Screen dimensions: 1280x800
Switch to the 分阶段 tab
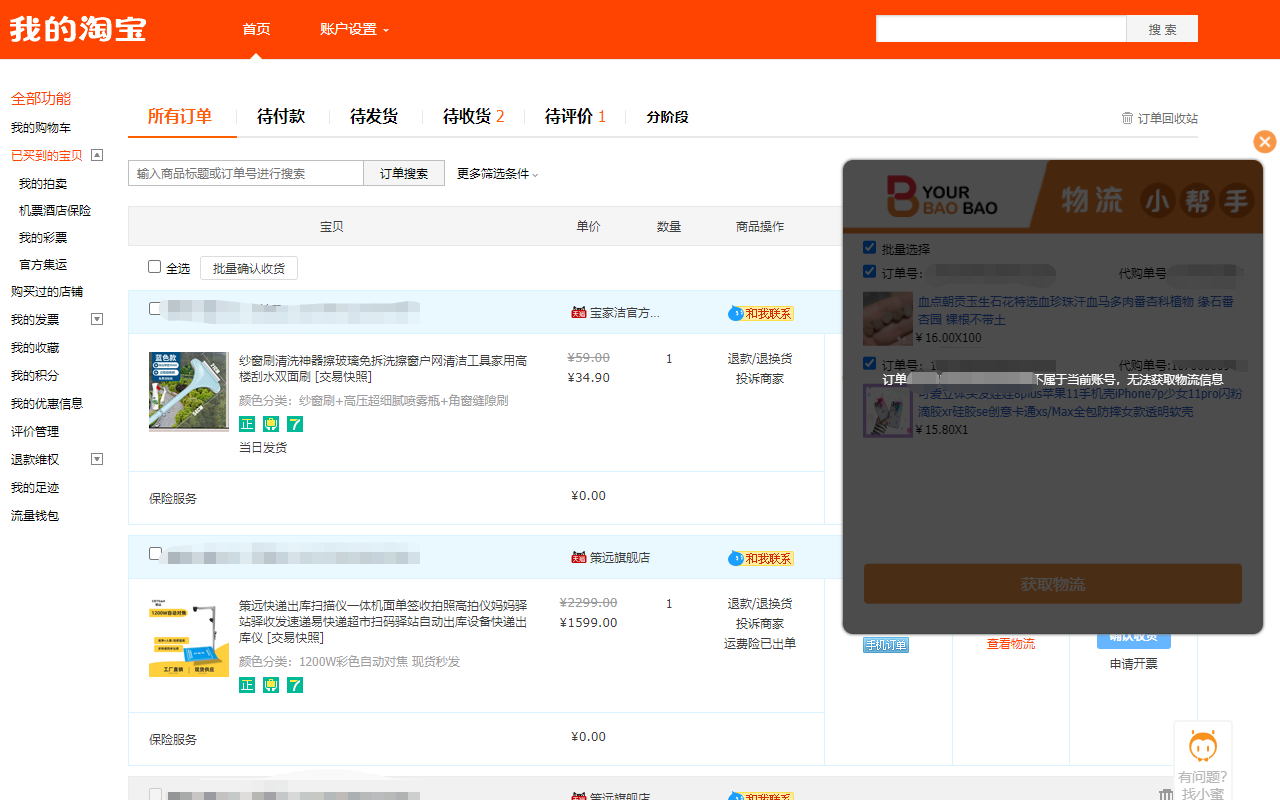point(667,117)
